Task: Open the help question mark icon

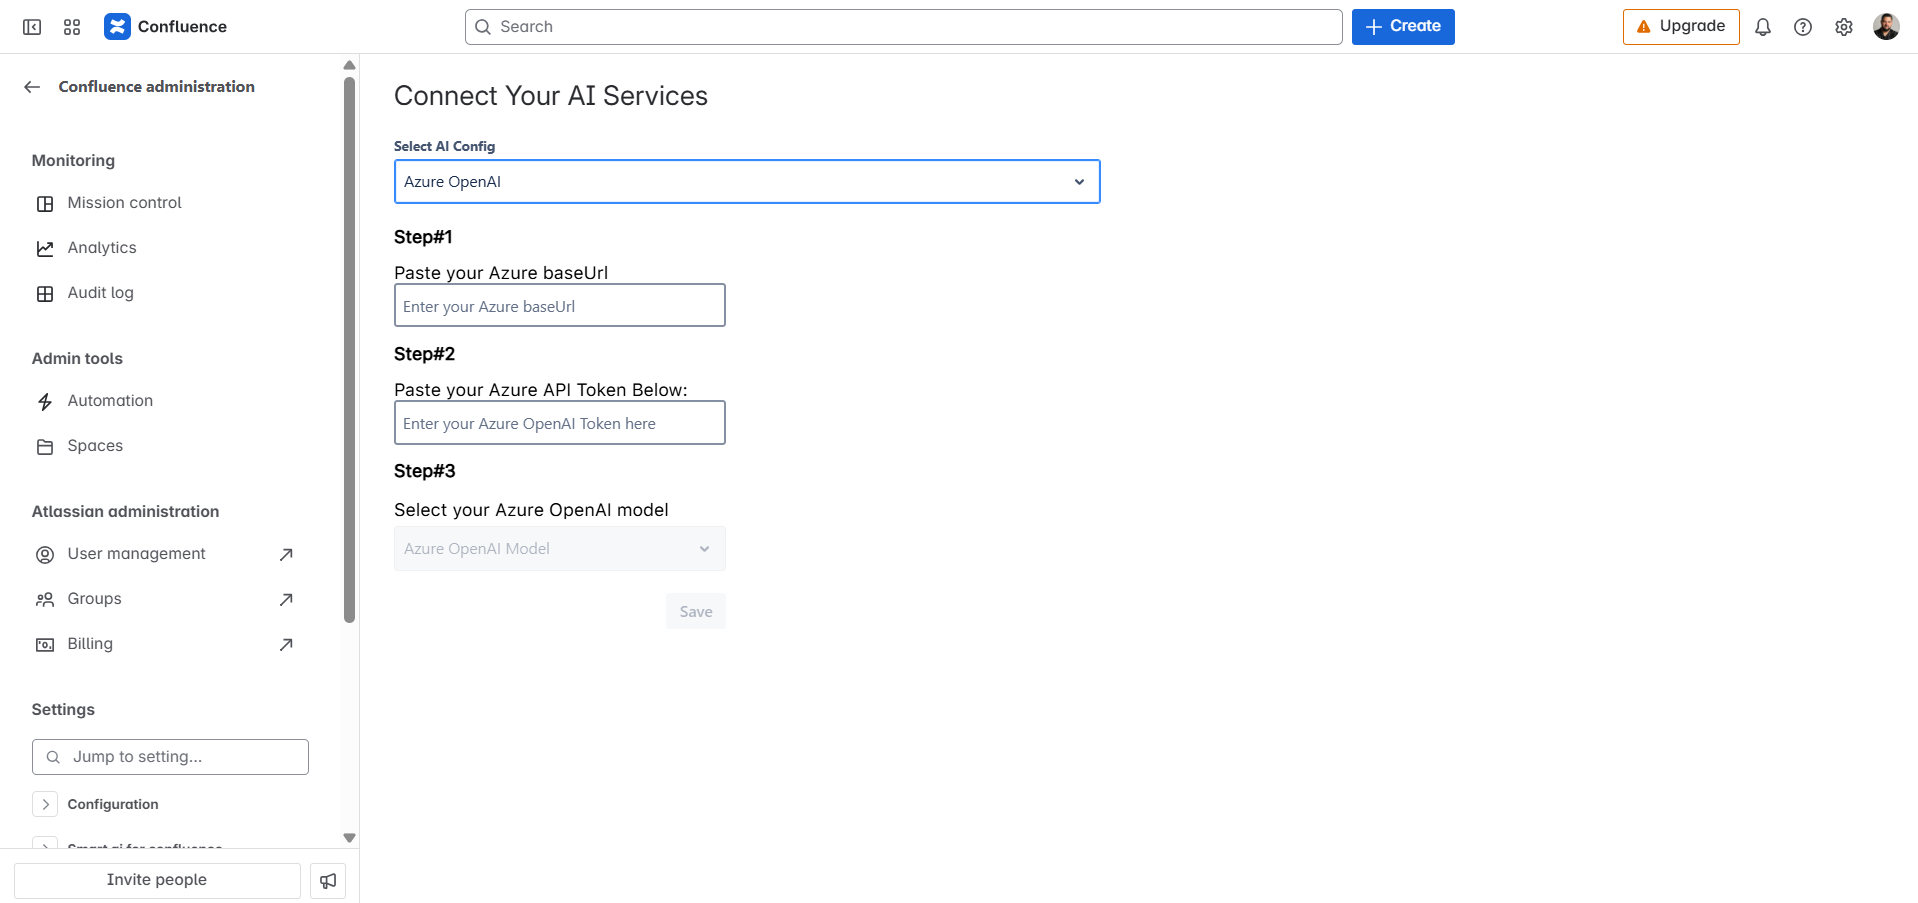Action: [x=1802, y=27]
